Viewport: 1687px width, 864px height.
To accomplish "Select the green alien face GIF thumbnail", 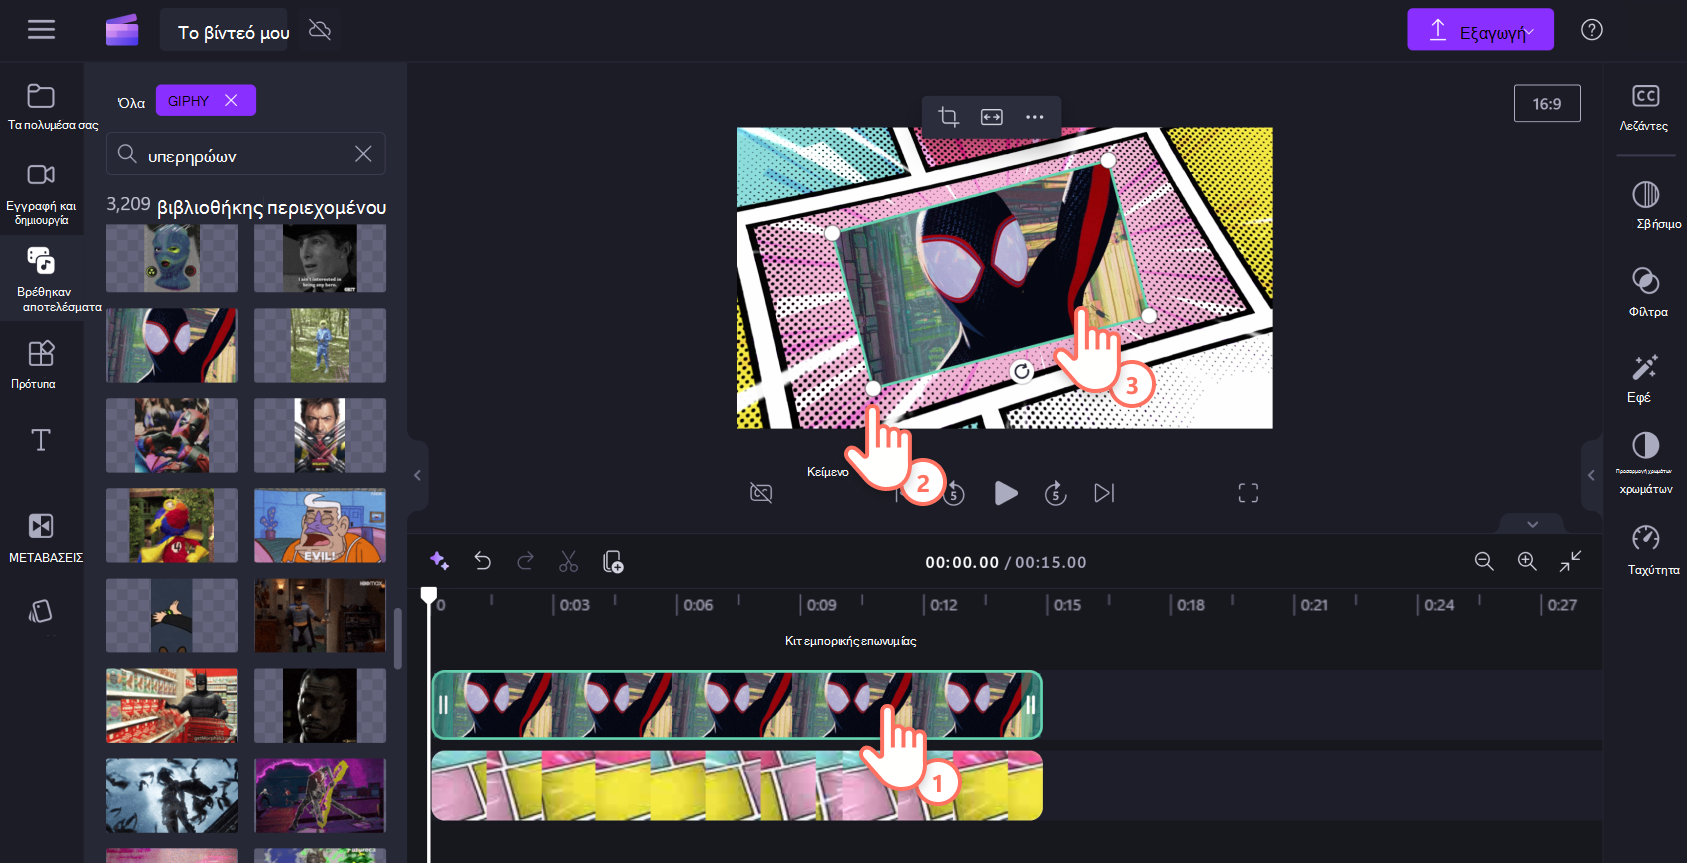I will point(172,258).
